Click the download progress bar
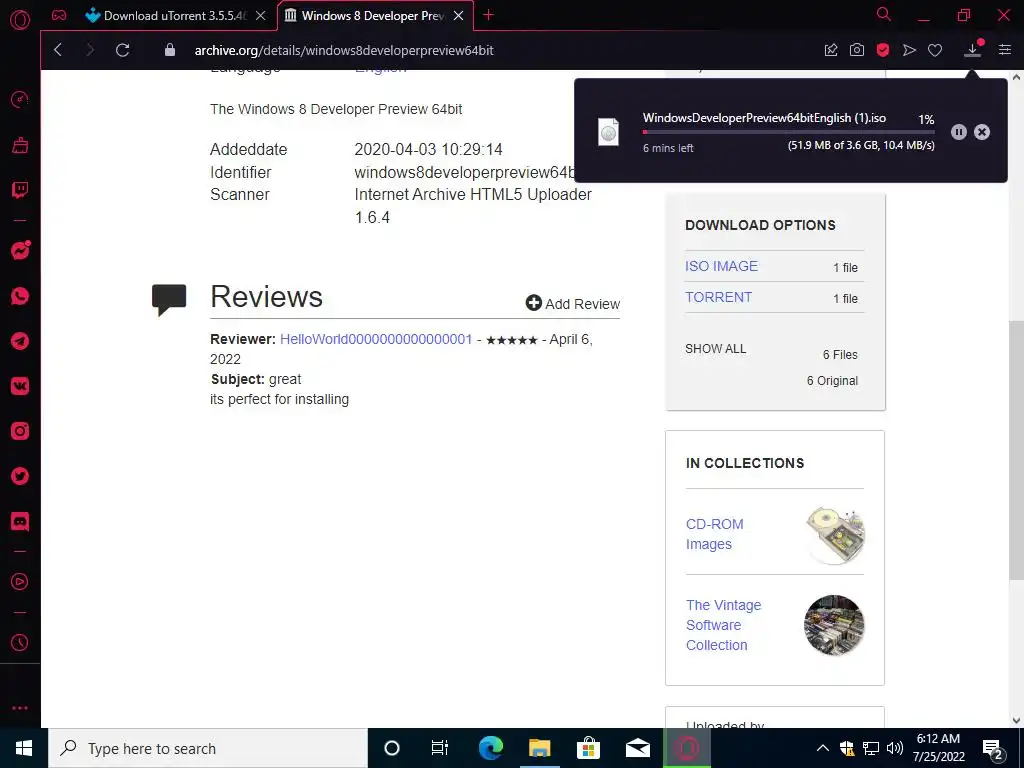 click(788, 132)
